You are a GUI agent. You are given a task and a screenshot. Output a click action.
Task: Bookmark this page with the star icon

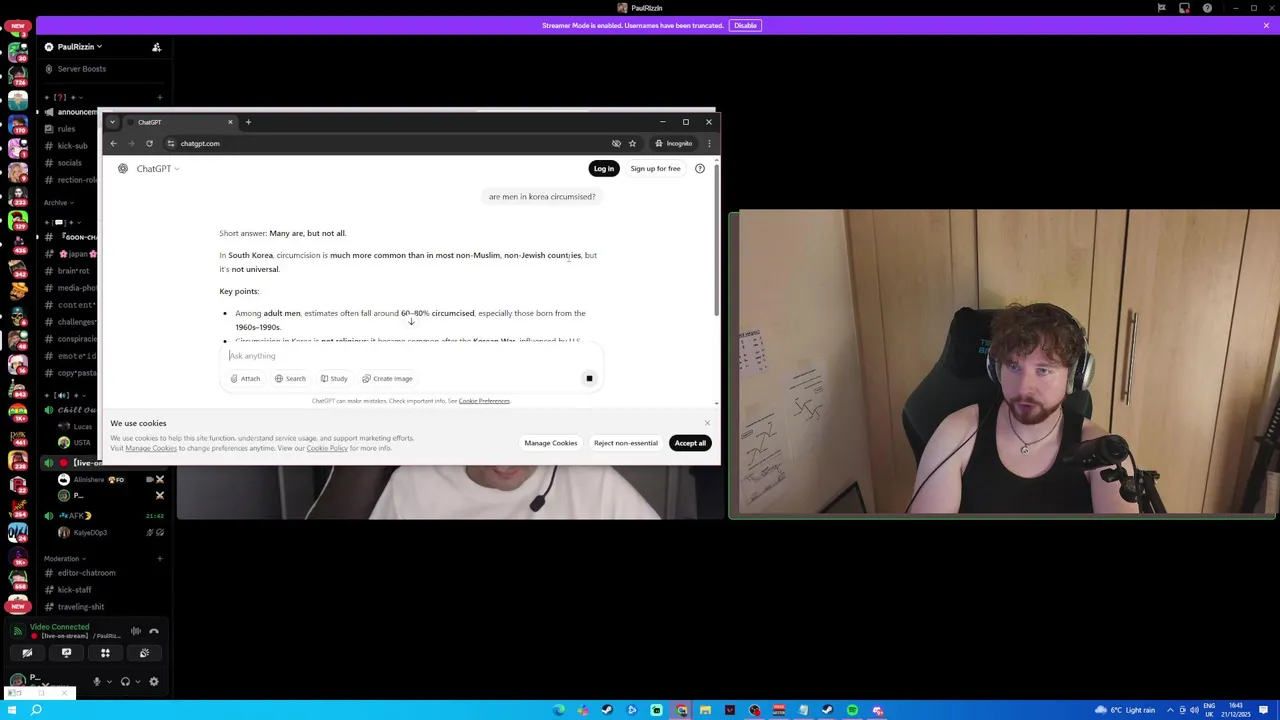(632, 143)
